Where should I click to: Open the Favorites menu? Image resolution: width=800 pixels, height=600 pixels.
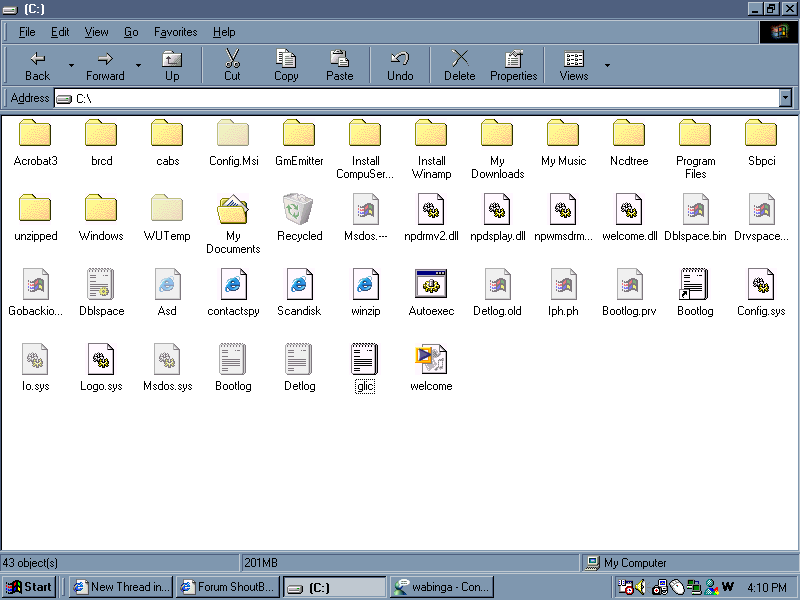[x=176, y=32]
